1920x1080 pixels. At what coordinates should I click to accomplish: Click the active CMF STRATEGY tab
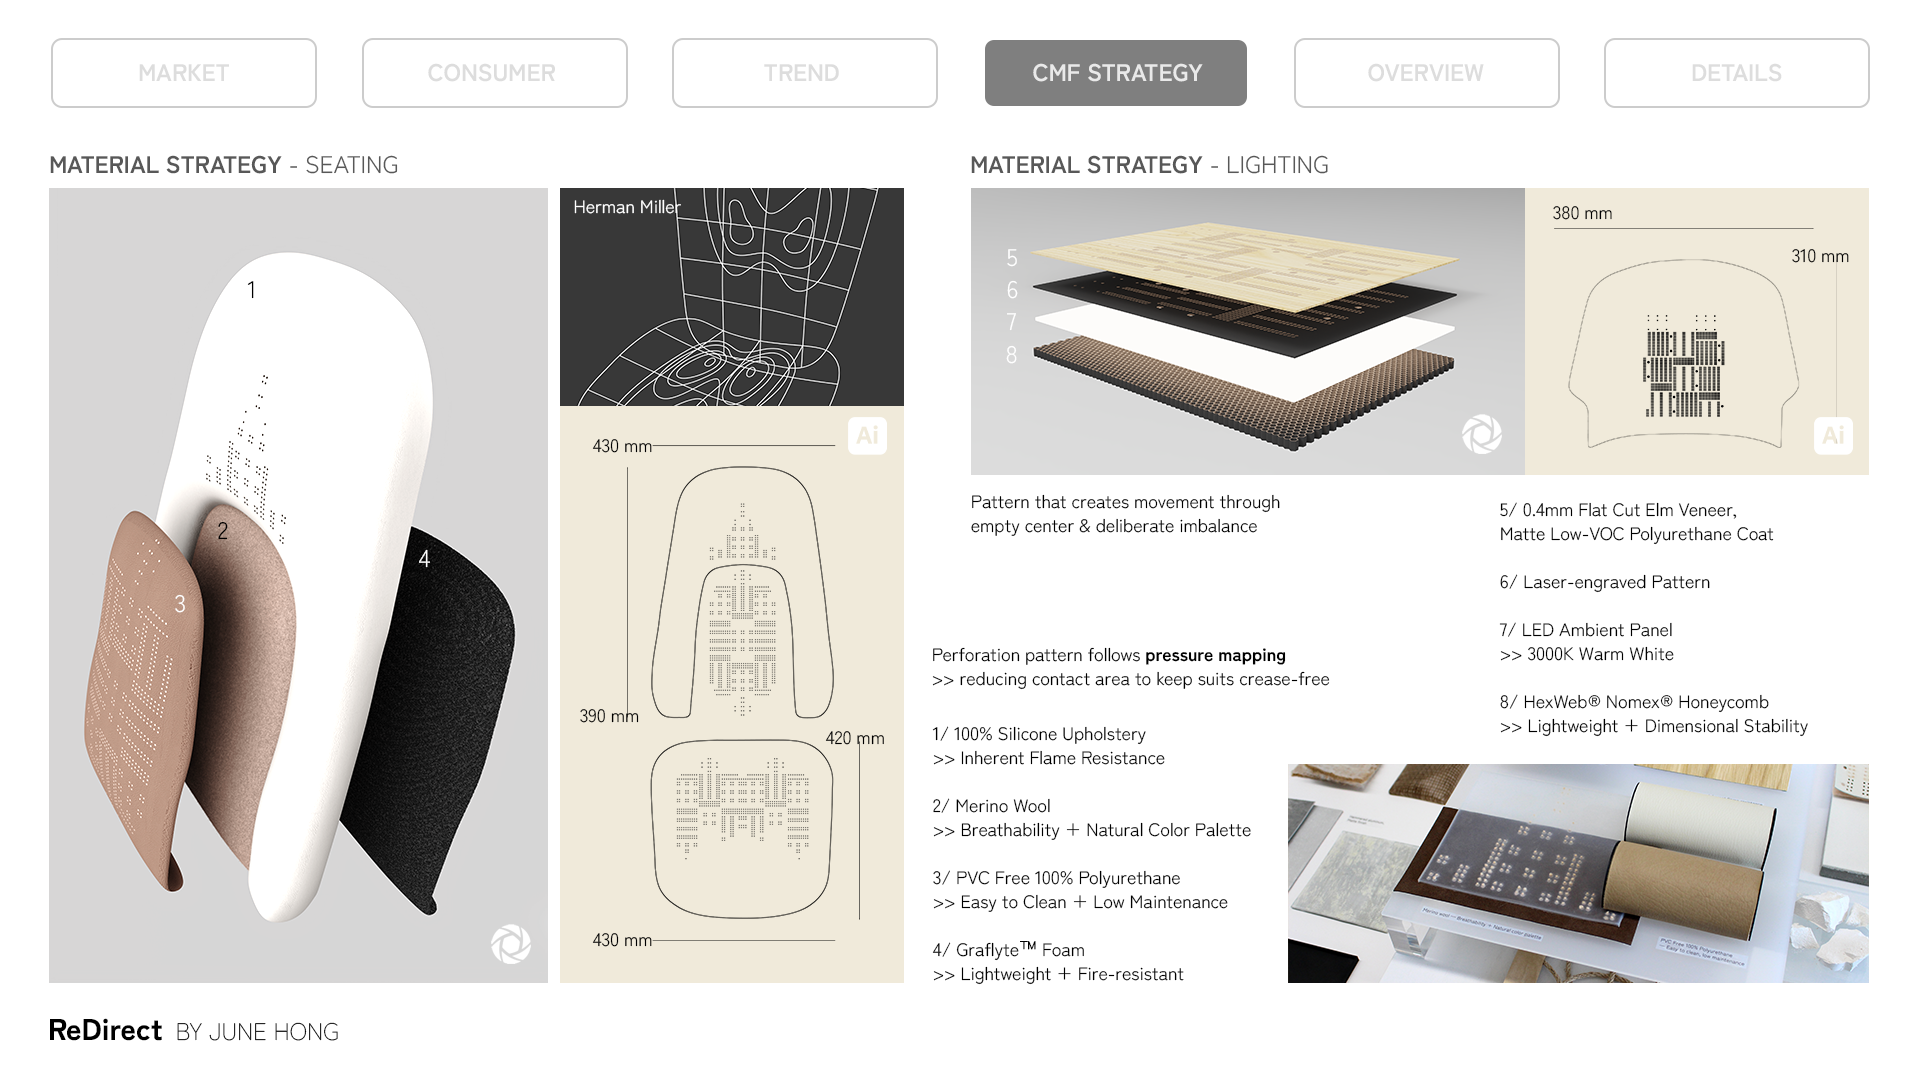coord(1115,73)
